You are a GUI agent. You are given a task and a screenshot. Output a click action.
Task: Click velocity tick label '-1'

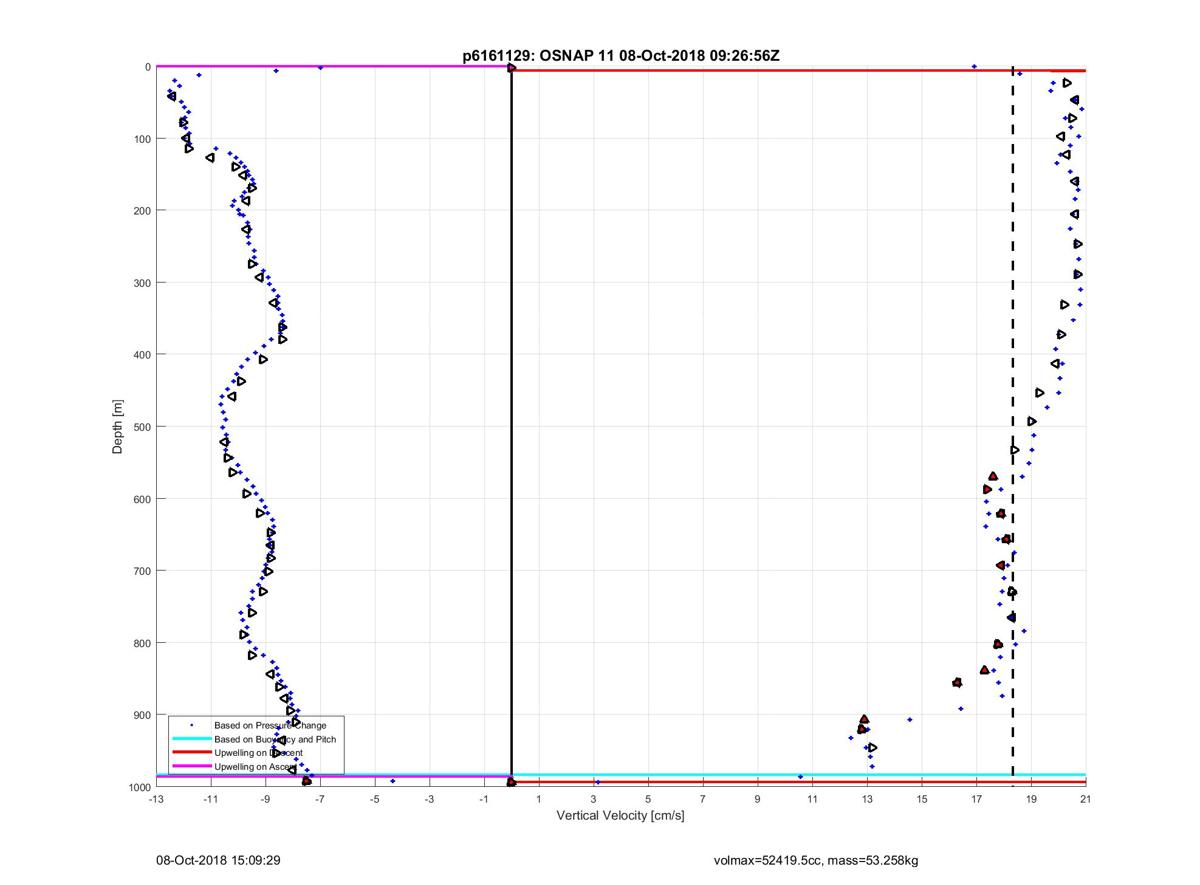click(484, 799)
